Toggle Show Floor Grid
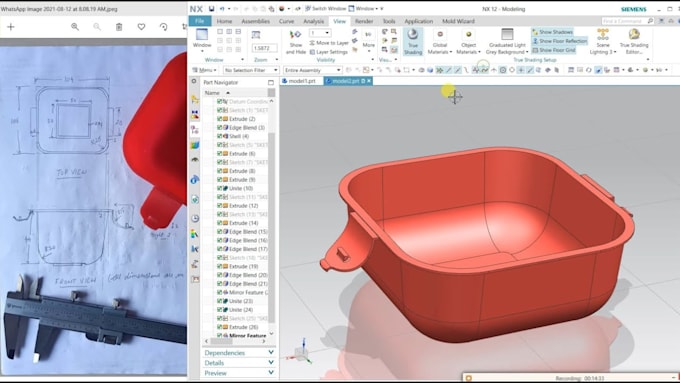680x383 pixels. (x=554, y=50)
